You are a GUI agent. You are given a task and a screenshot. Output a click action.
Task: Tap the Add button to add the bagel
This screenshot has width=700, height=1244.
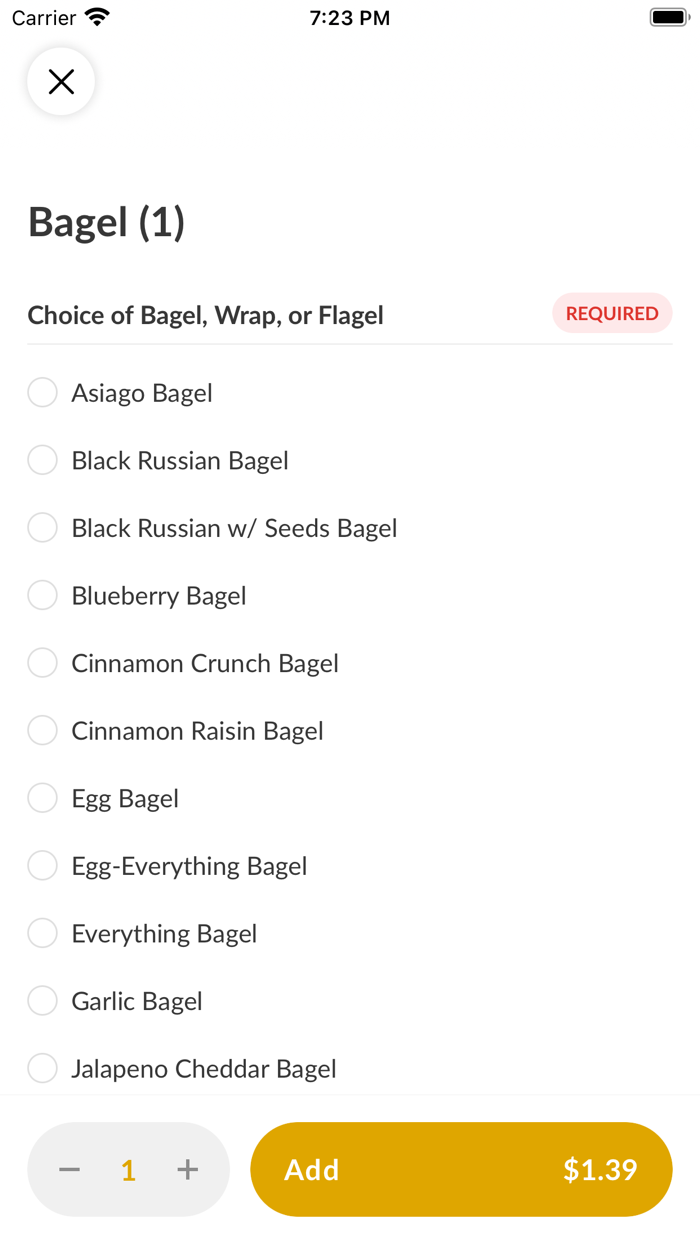pyautogui.click(x=460, y=1169)
